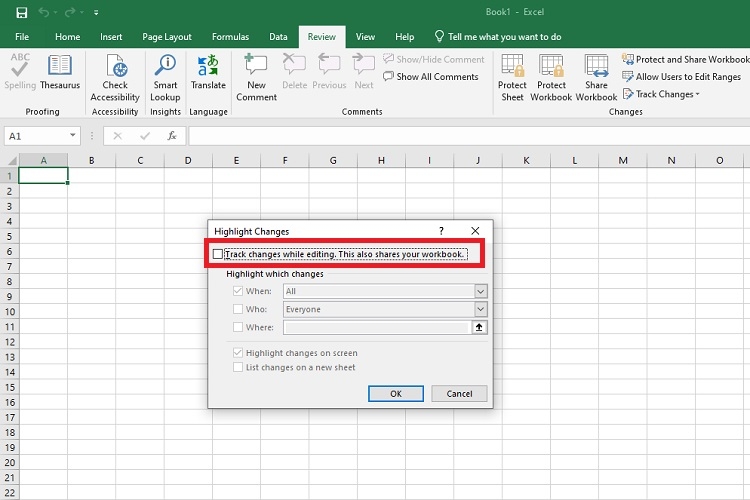Screen dimensions: 750x500
Task: Enable Track changes while editing checkbox
Action: (x=218, y=255)
